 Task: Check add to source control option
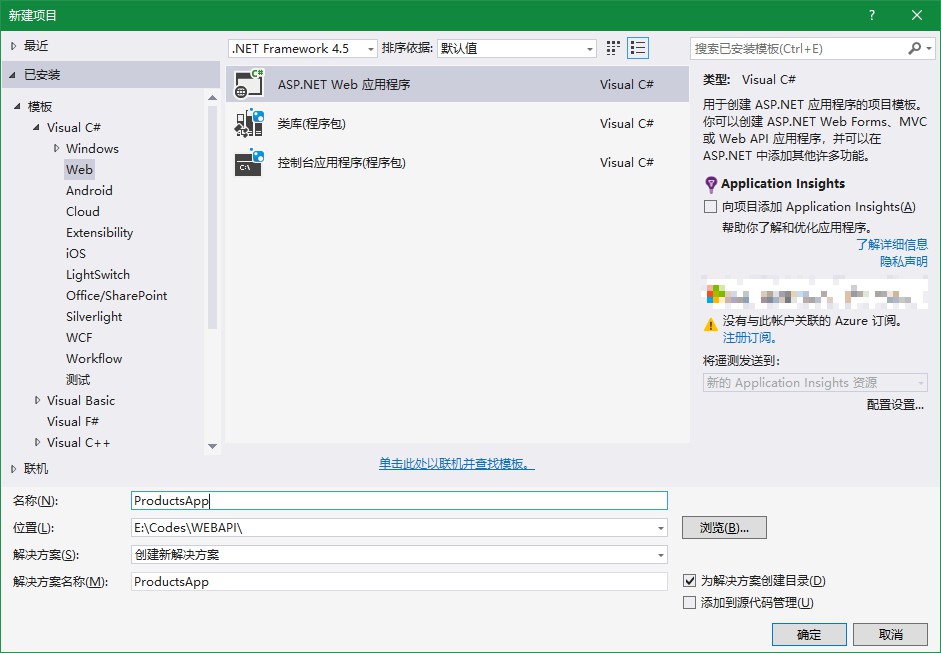click(x=689, y=603)
